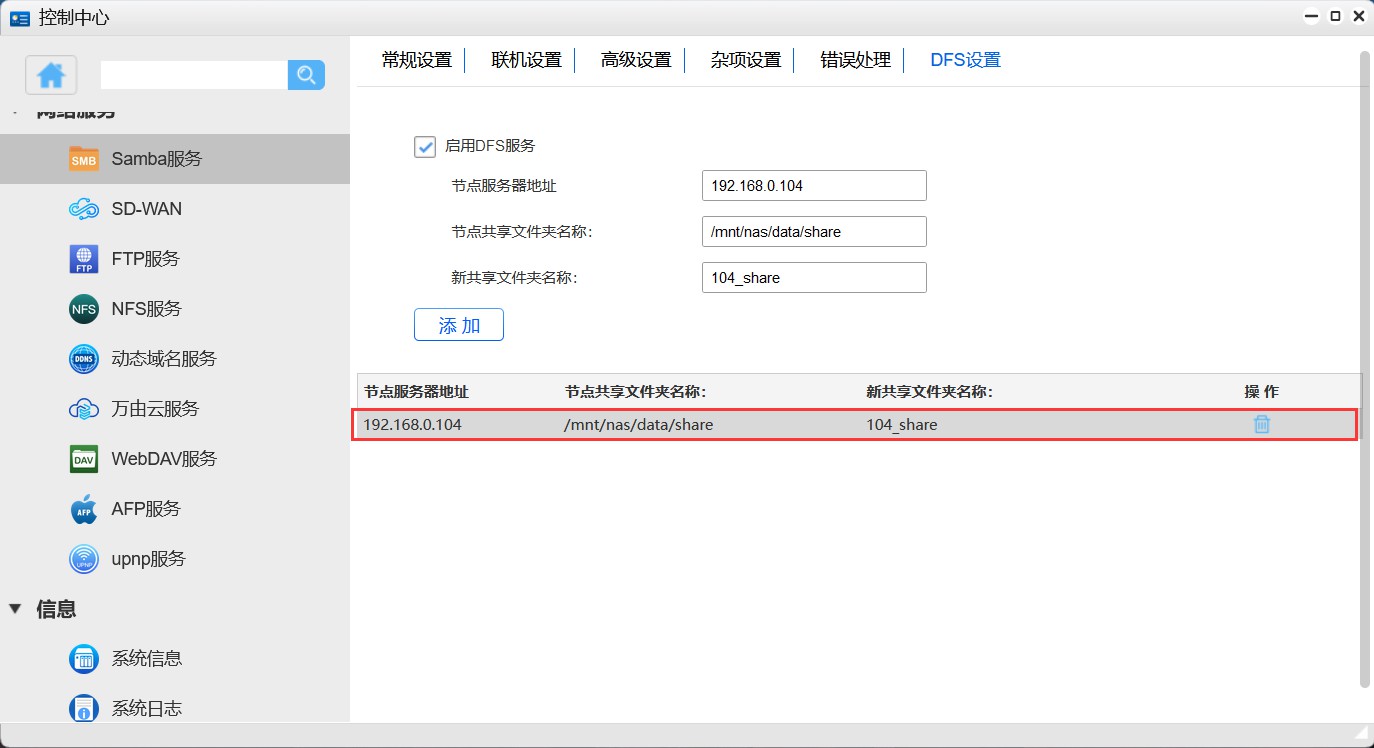Uncheck the 启用DFS服务 checkbox
The image size is (1374, 748).
click(425, 146)
